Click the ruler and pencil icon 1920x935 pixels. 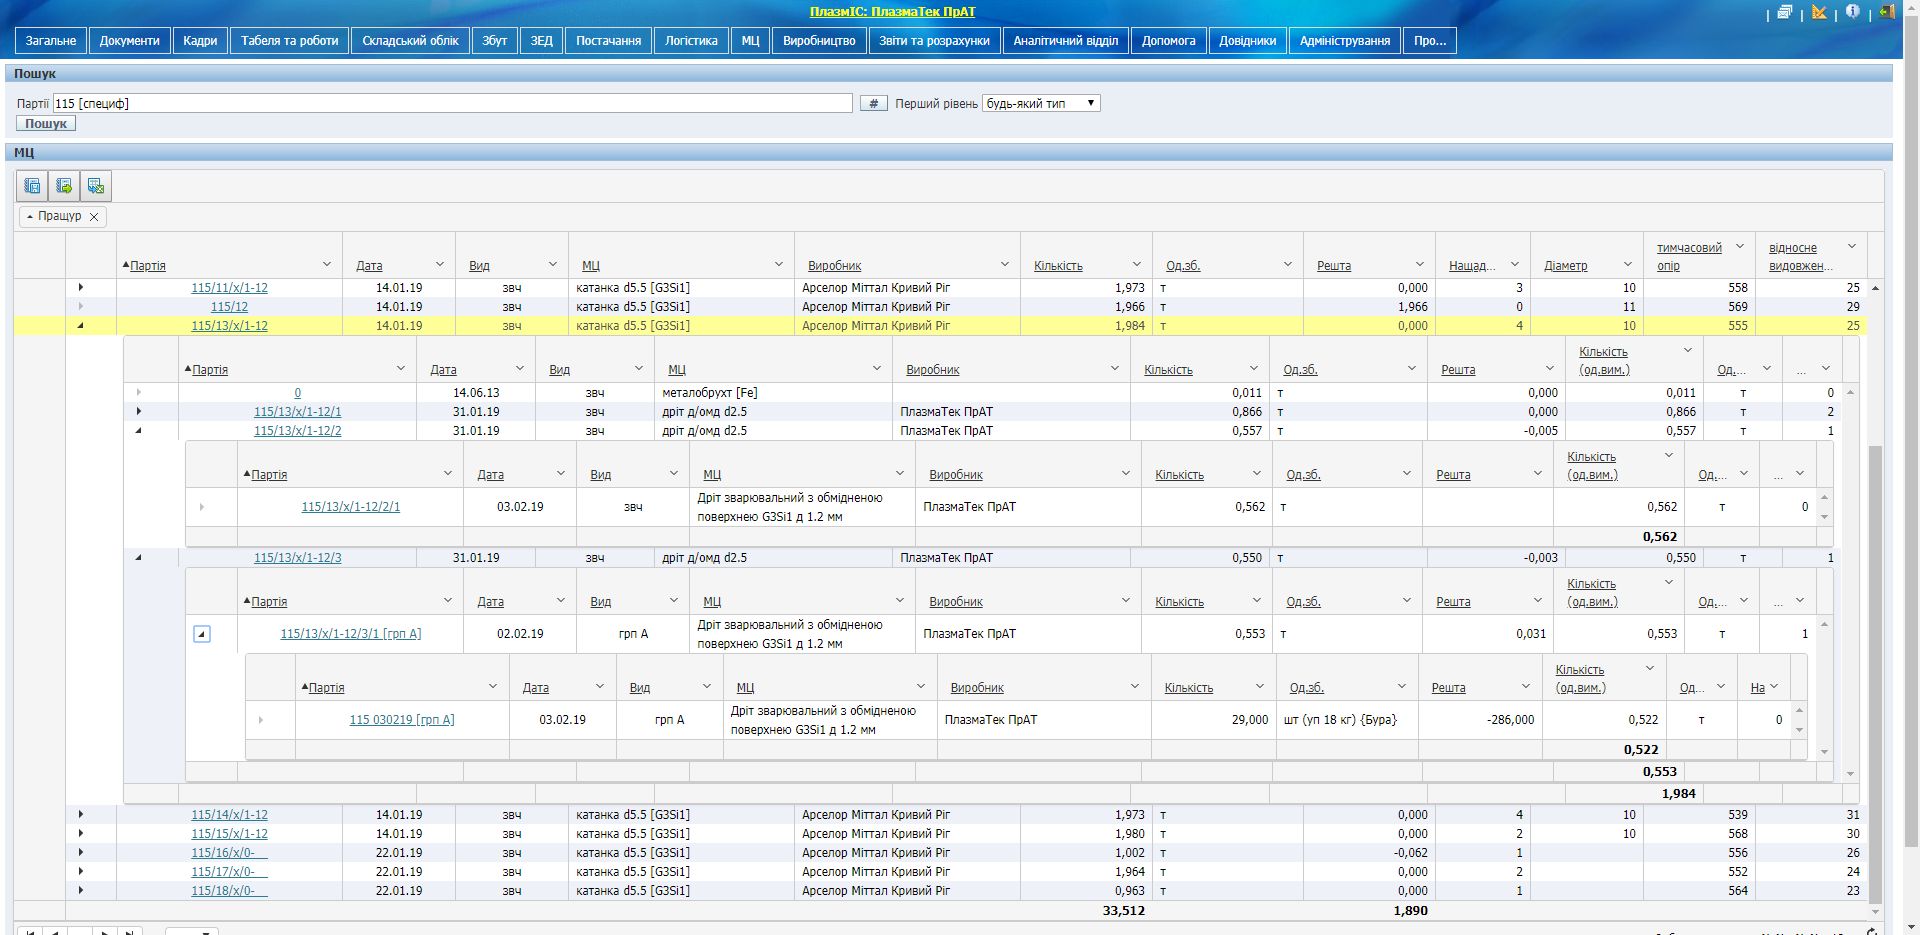[x=1819, y=13]
